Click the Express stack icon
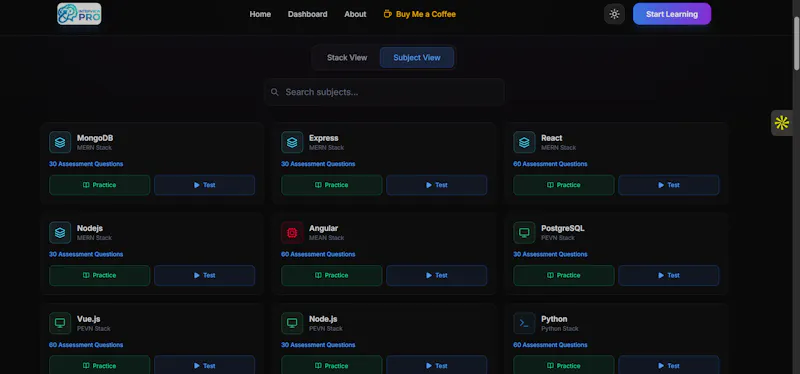This screenshot has width=800, height=374. click(x=292, y=142)
